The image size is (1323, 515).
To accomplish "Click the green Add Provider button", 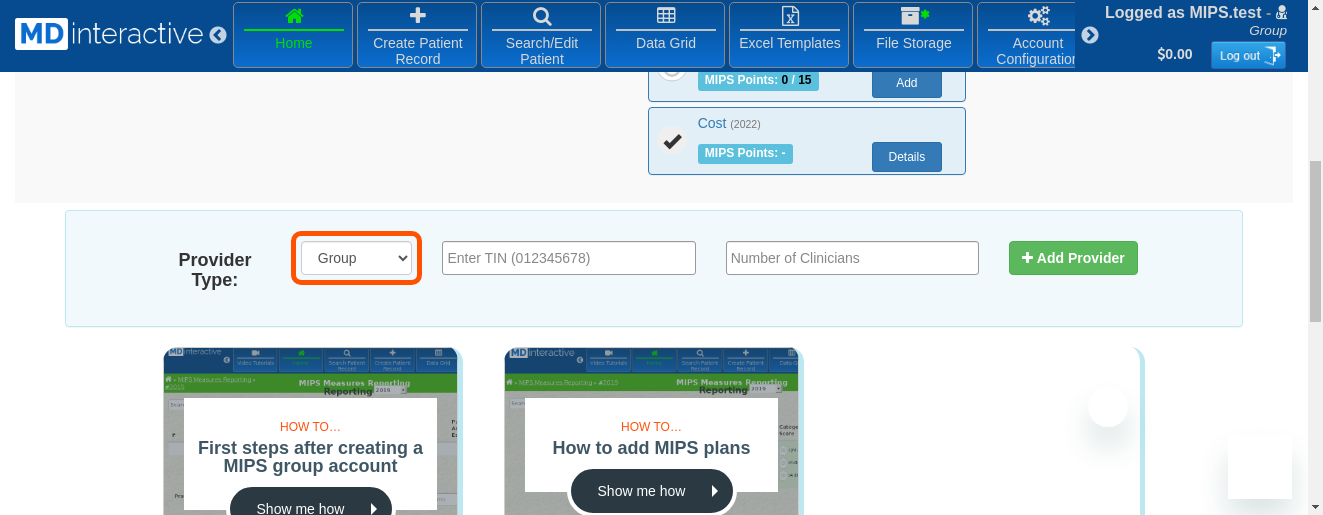I will (1073, 258).
